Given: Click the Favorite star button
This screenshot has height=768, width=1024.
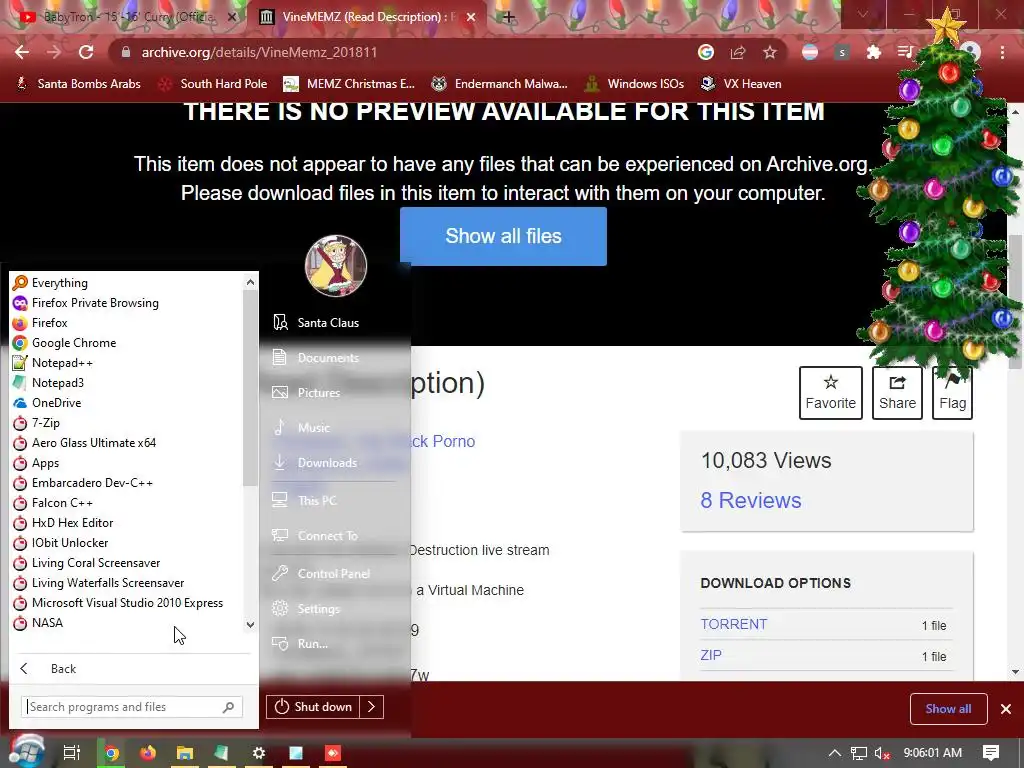Looking at the screenshot, I should pos(831,392).
